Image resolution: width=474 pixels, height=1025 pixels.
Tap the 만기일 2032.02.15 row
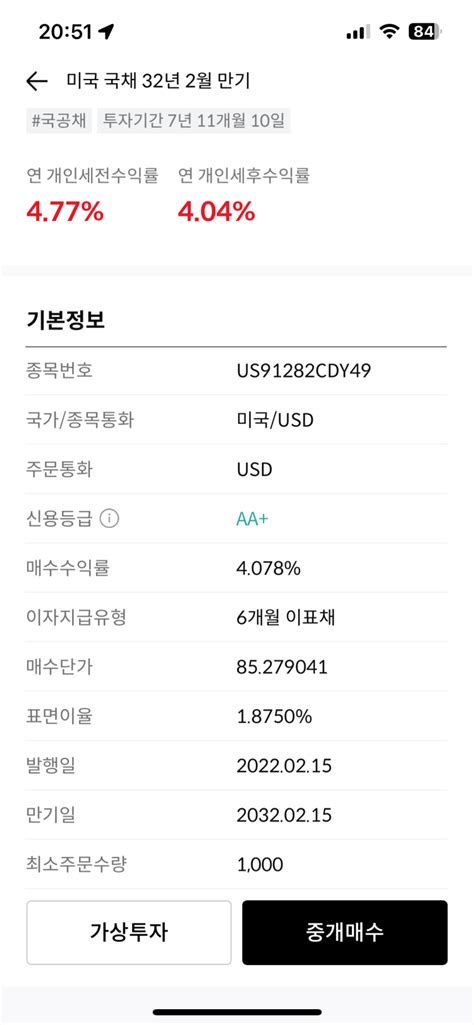(237, 815)
